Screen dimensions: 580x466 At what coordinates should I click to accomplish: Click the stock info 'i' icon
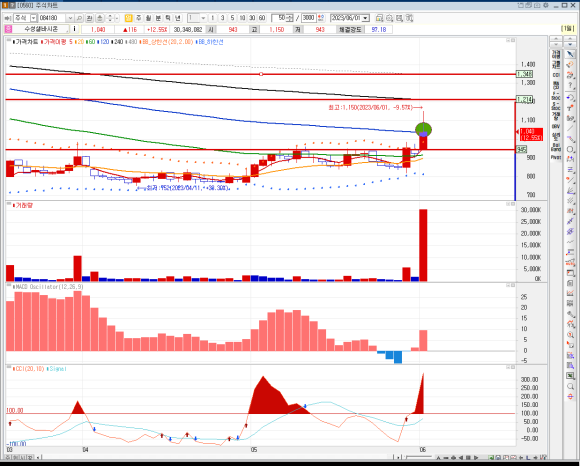click(x=74, y=29)
